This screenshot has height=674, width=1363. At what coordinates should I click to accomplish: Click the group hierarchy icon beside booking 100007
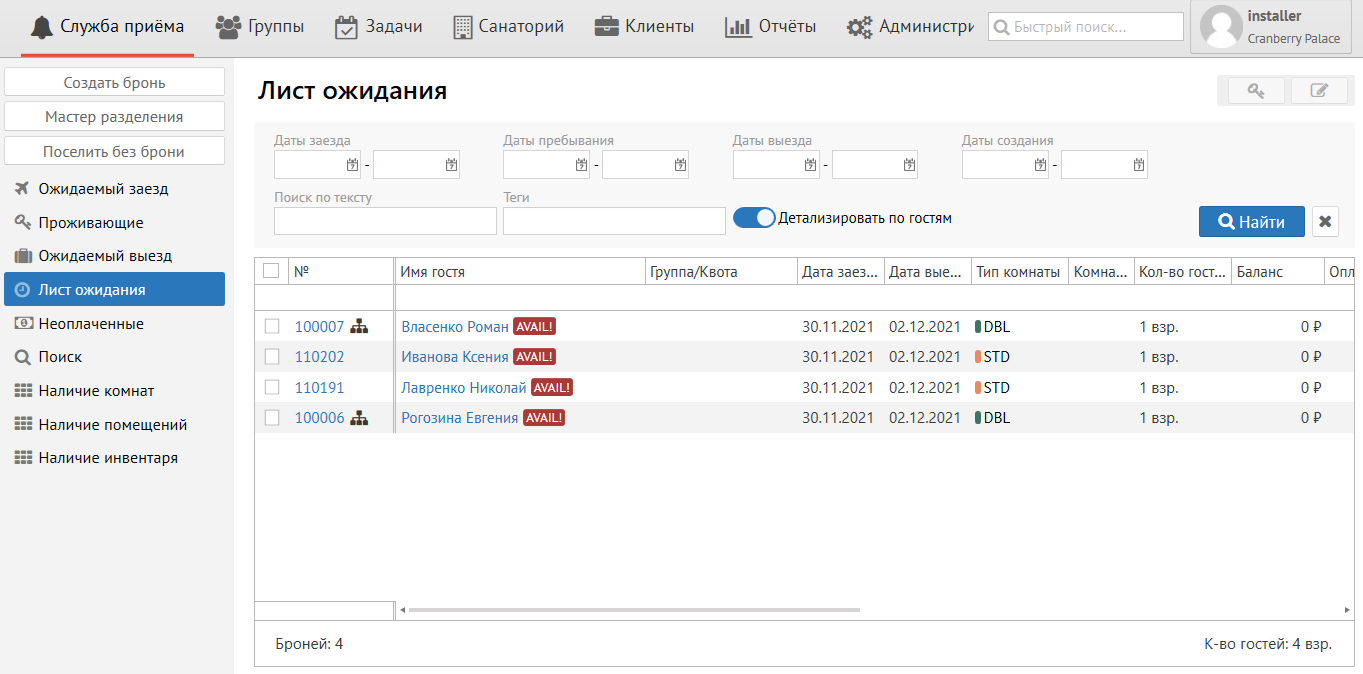point(360,326)
